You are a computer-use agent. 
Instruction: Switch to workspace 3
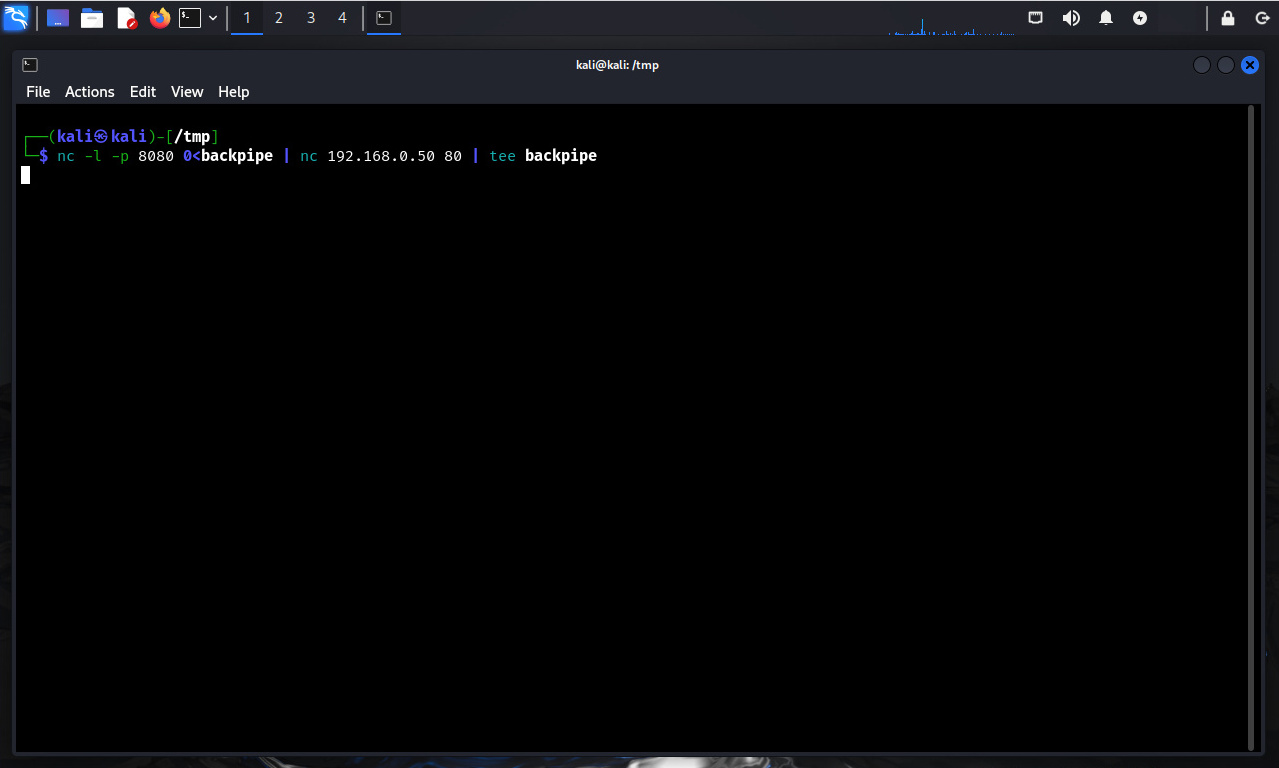[311, 18]
